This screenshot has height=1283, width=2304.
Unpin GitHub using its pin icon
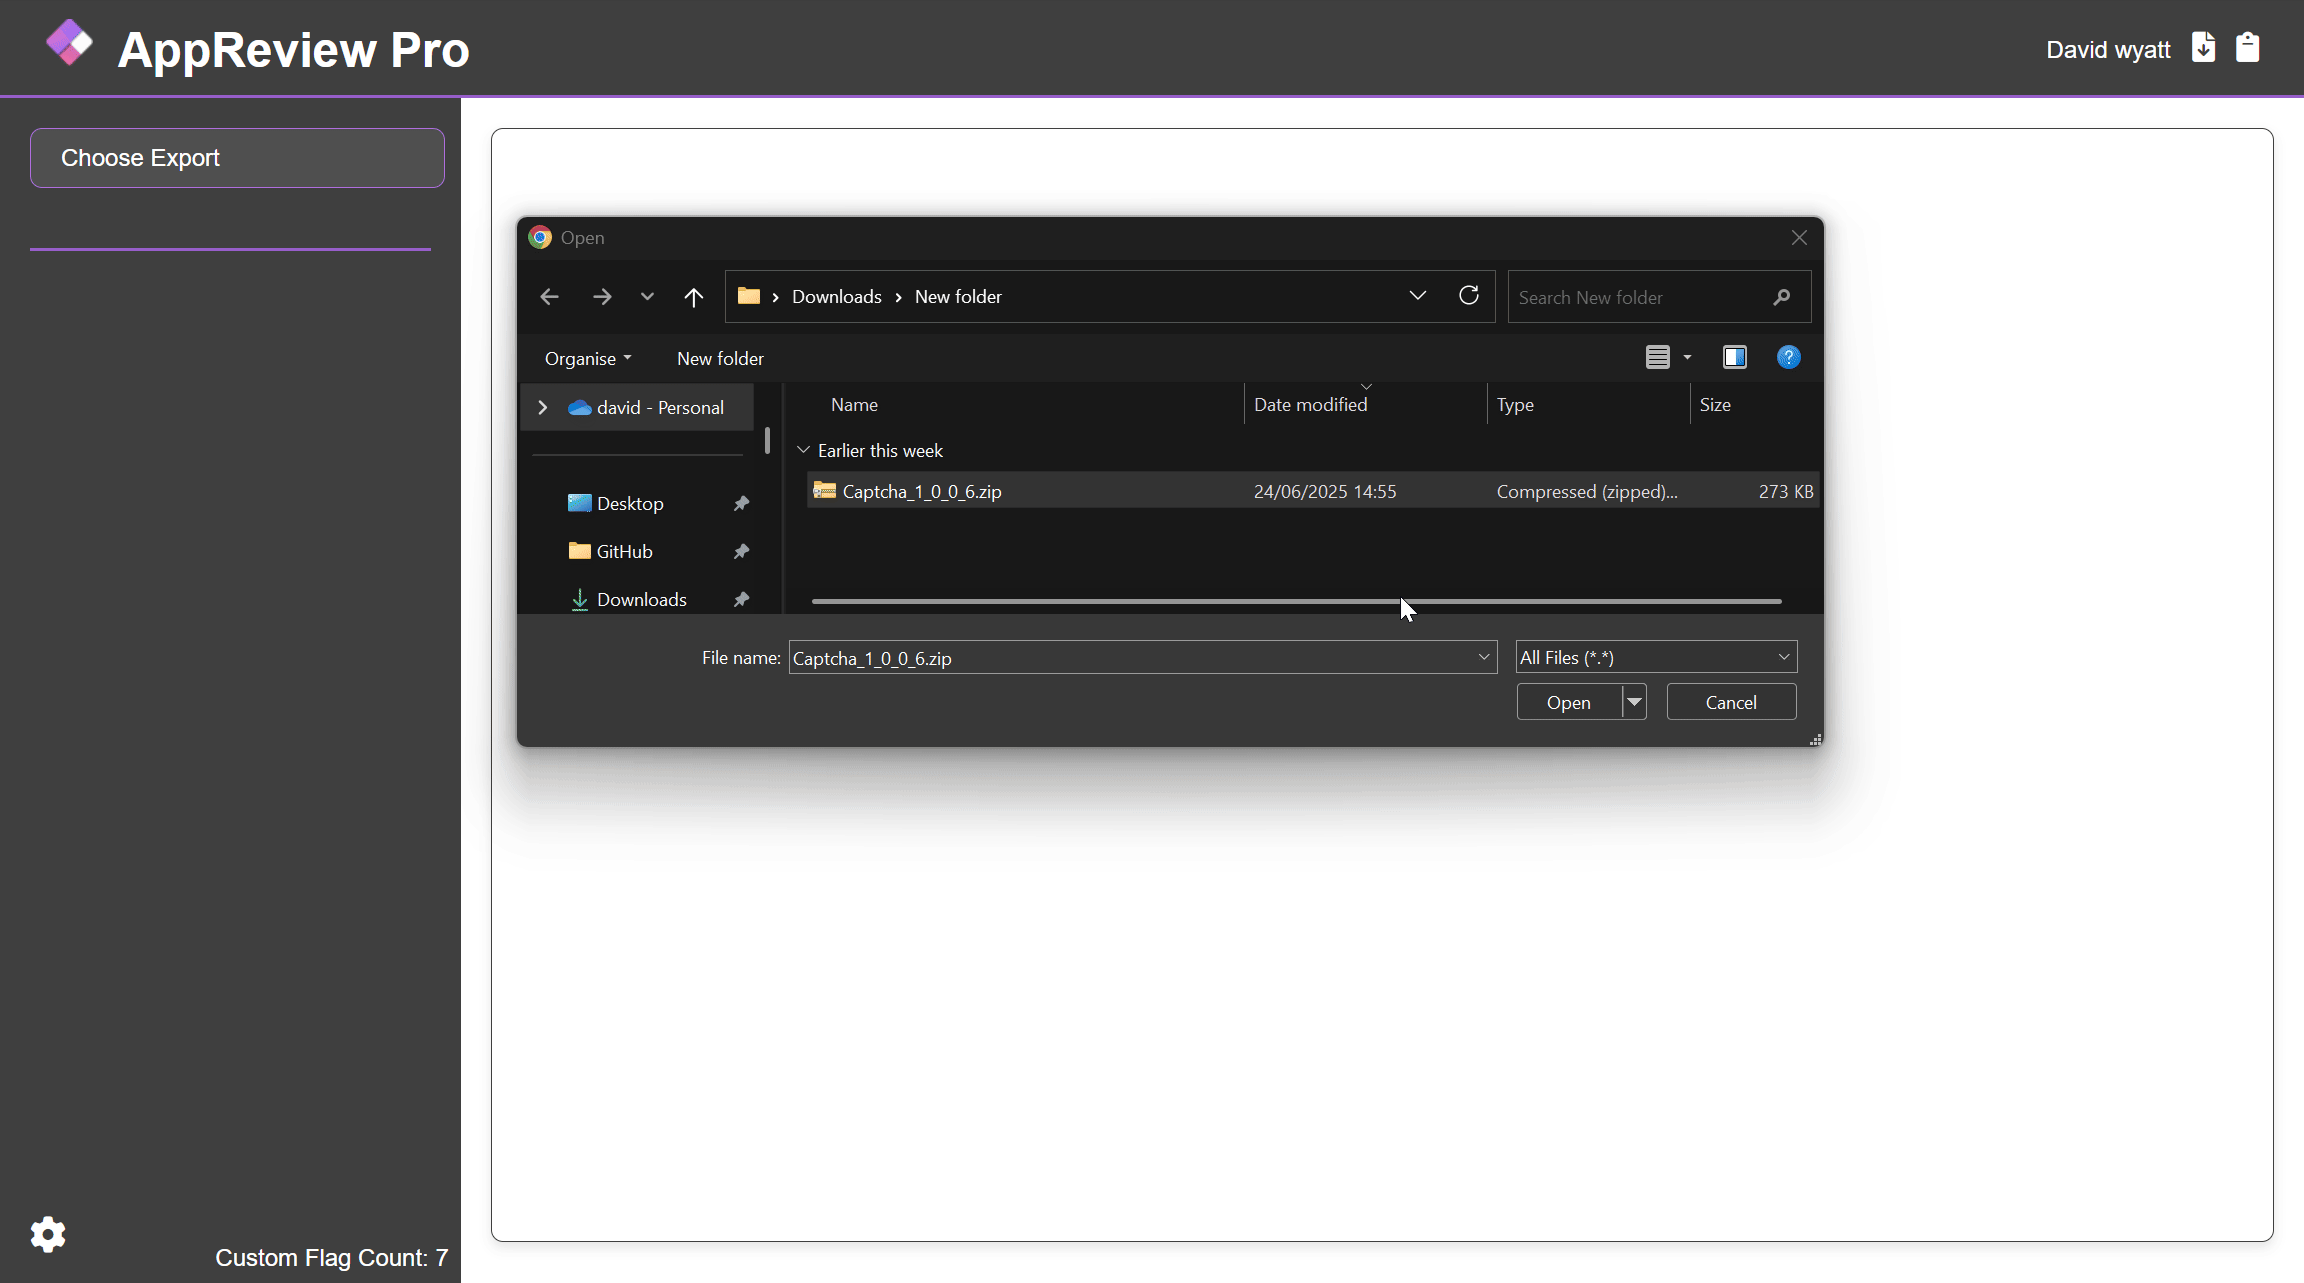tap(741, 552)
